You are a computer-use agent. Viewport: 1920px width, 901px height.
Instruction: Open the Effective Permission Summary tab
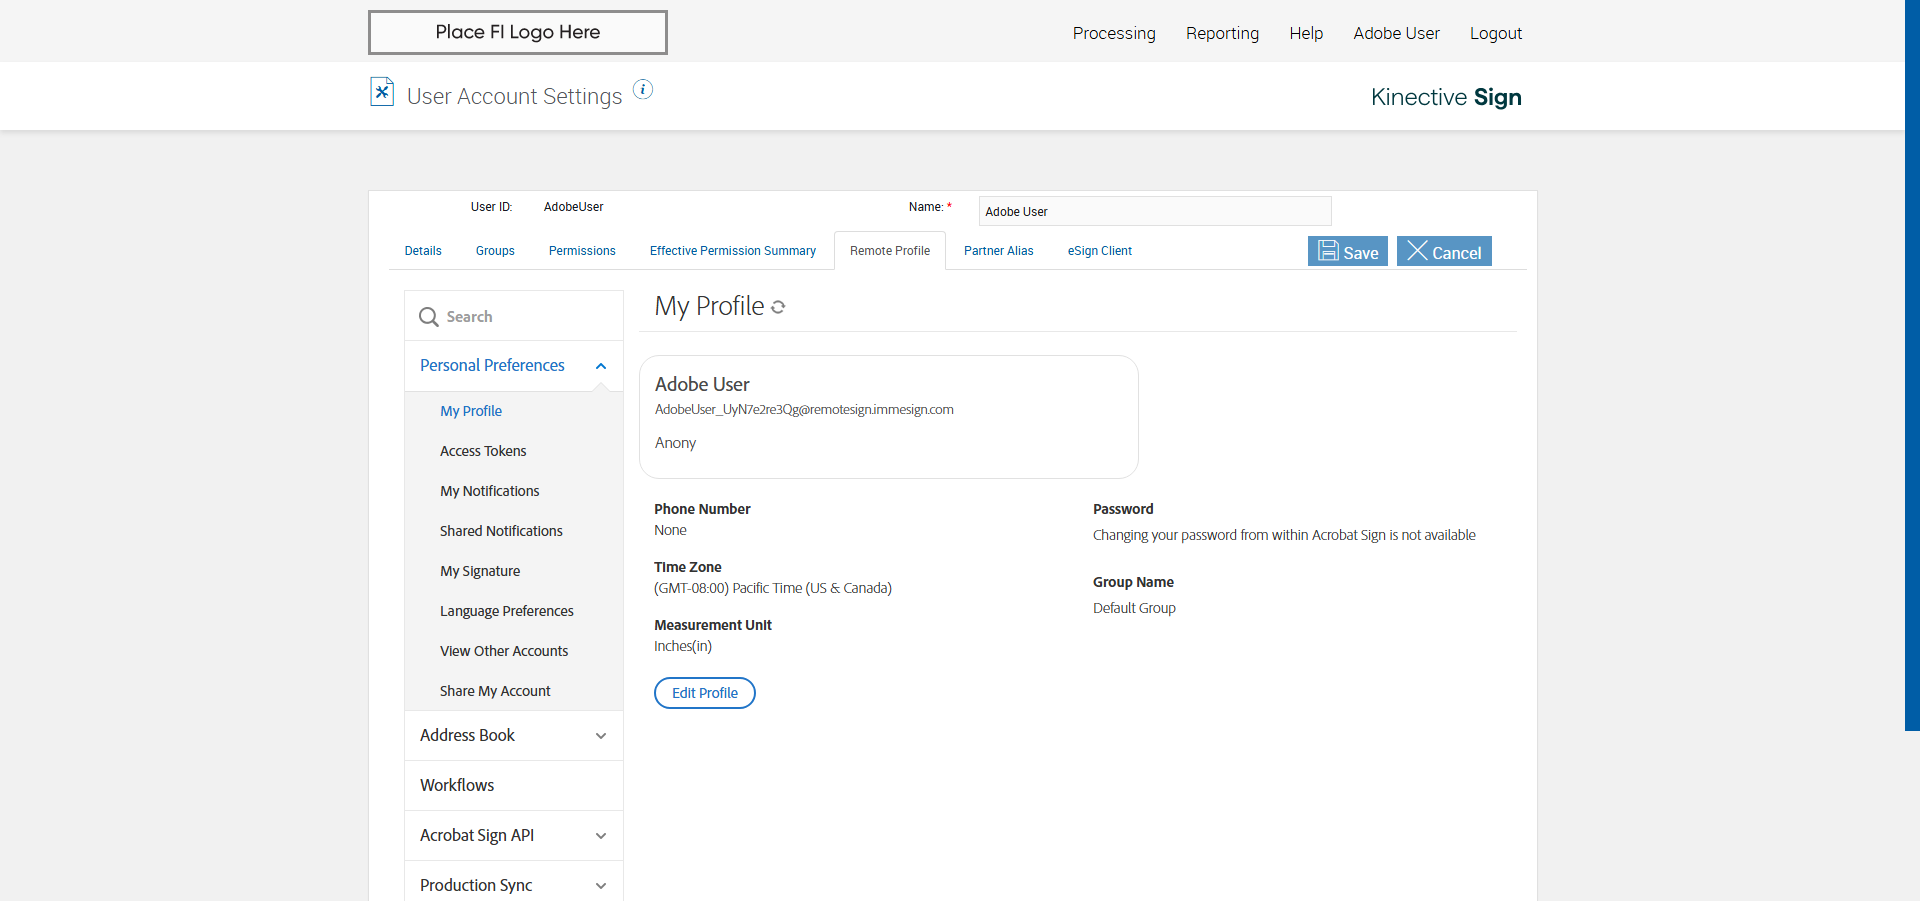(732, 251)
